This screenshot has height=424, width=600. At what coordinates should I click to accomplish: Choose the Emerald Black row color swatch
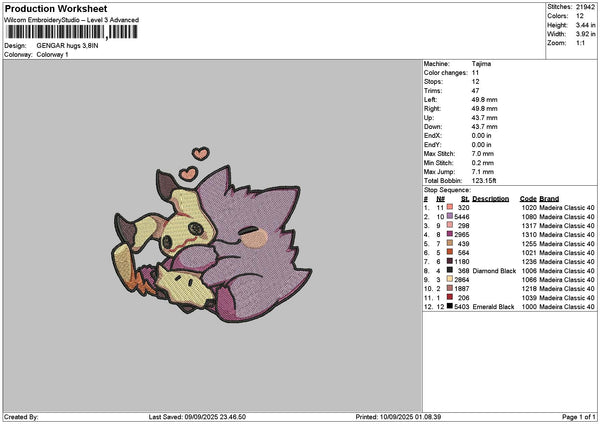click(x=450, y=307)
